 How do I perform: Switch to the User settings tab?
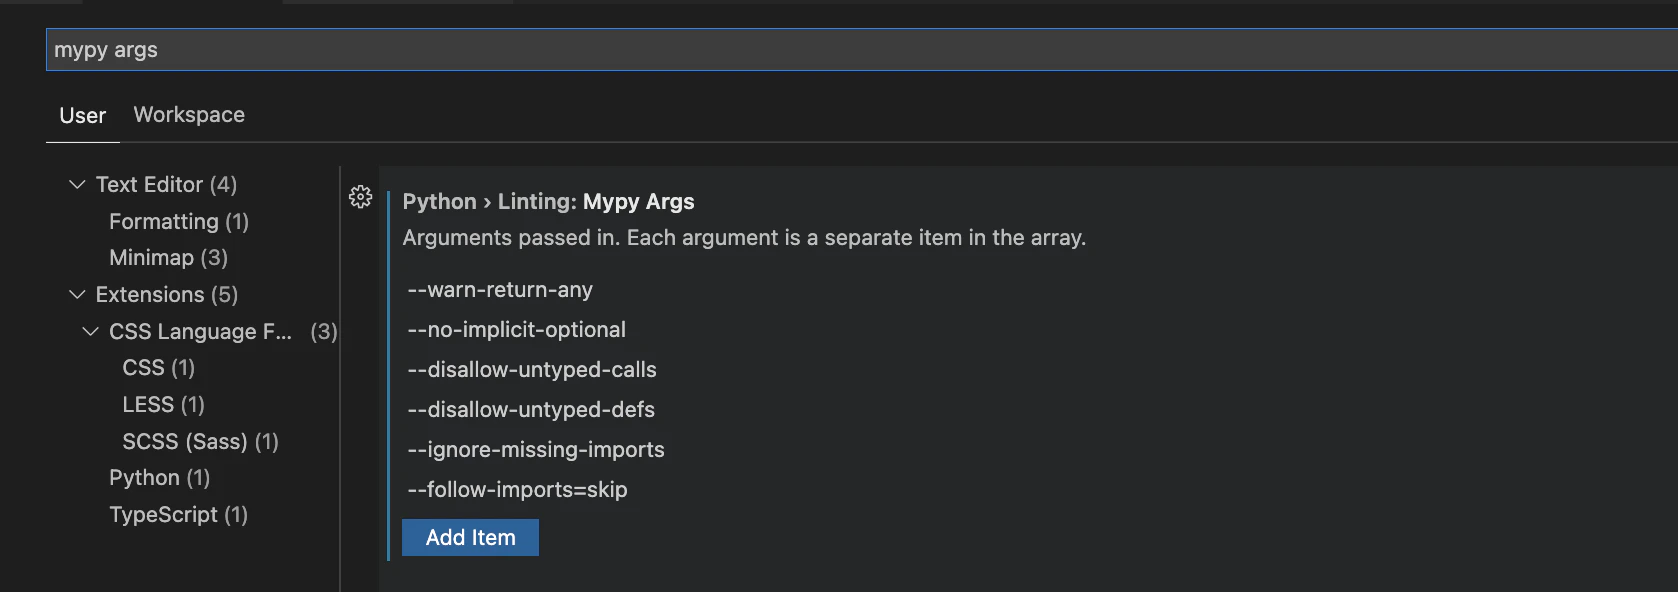(x=83, y=116)
